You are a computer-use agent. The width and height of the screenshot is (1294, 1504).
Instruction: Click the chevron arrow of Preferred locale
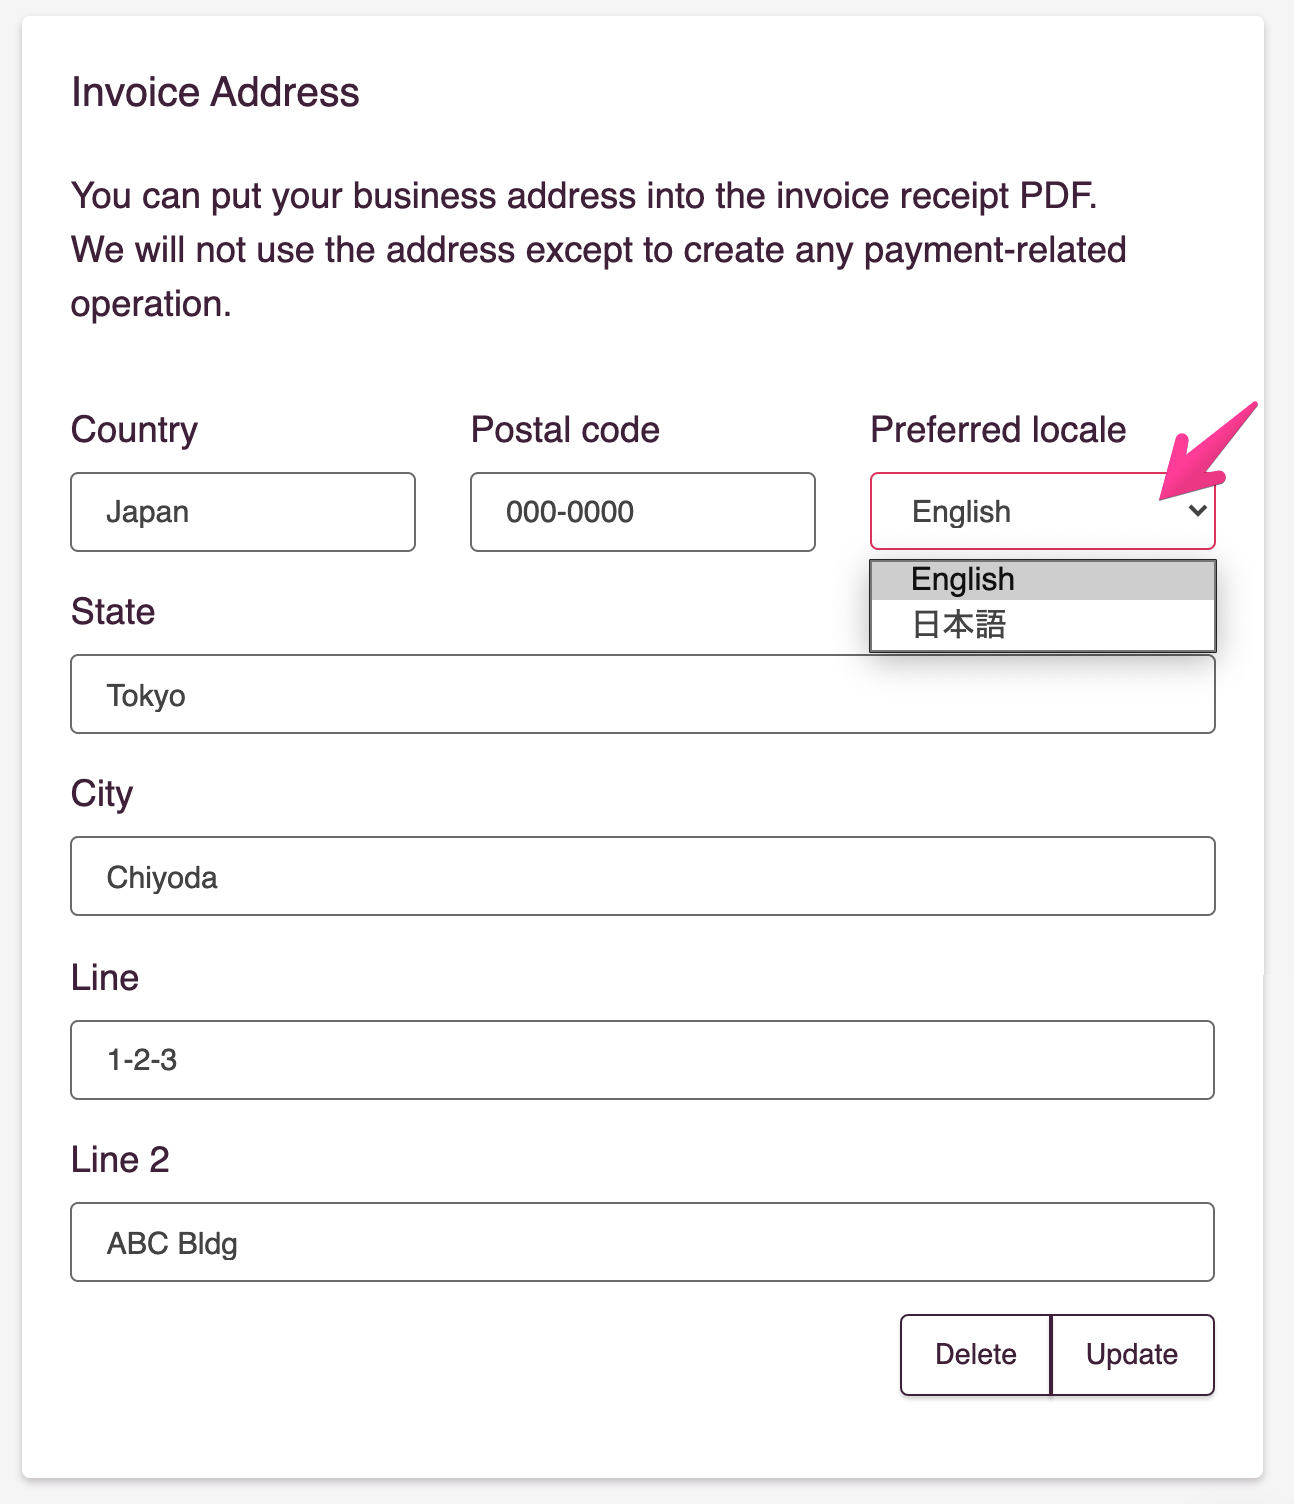tap(1197, 511)
